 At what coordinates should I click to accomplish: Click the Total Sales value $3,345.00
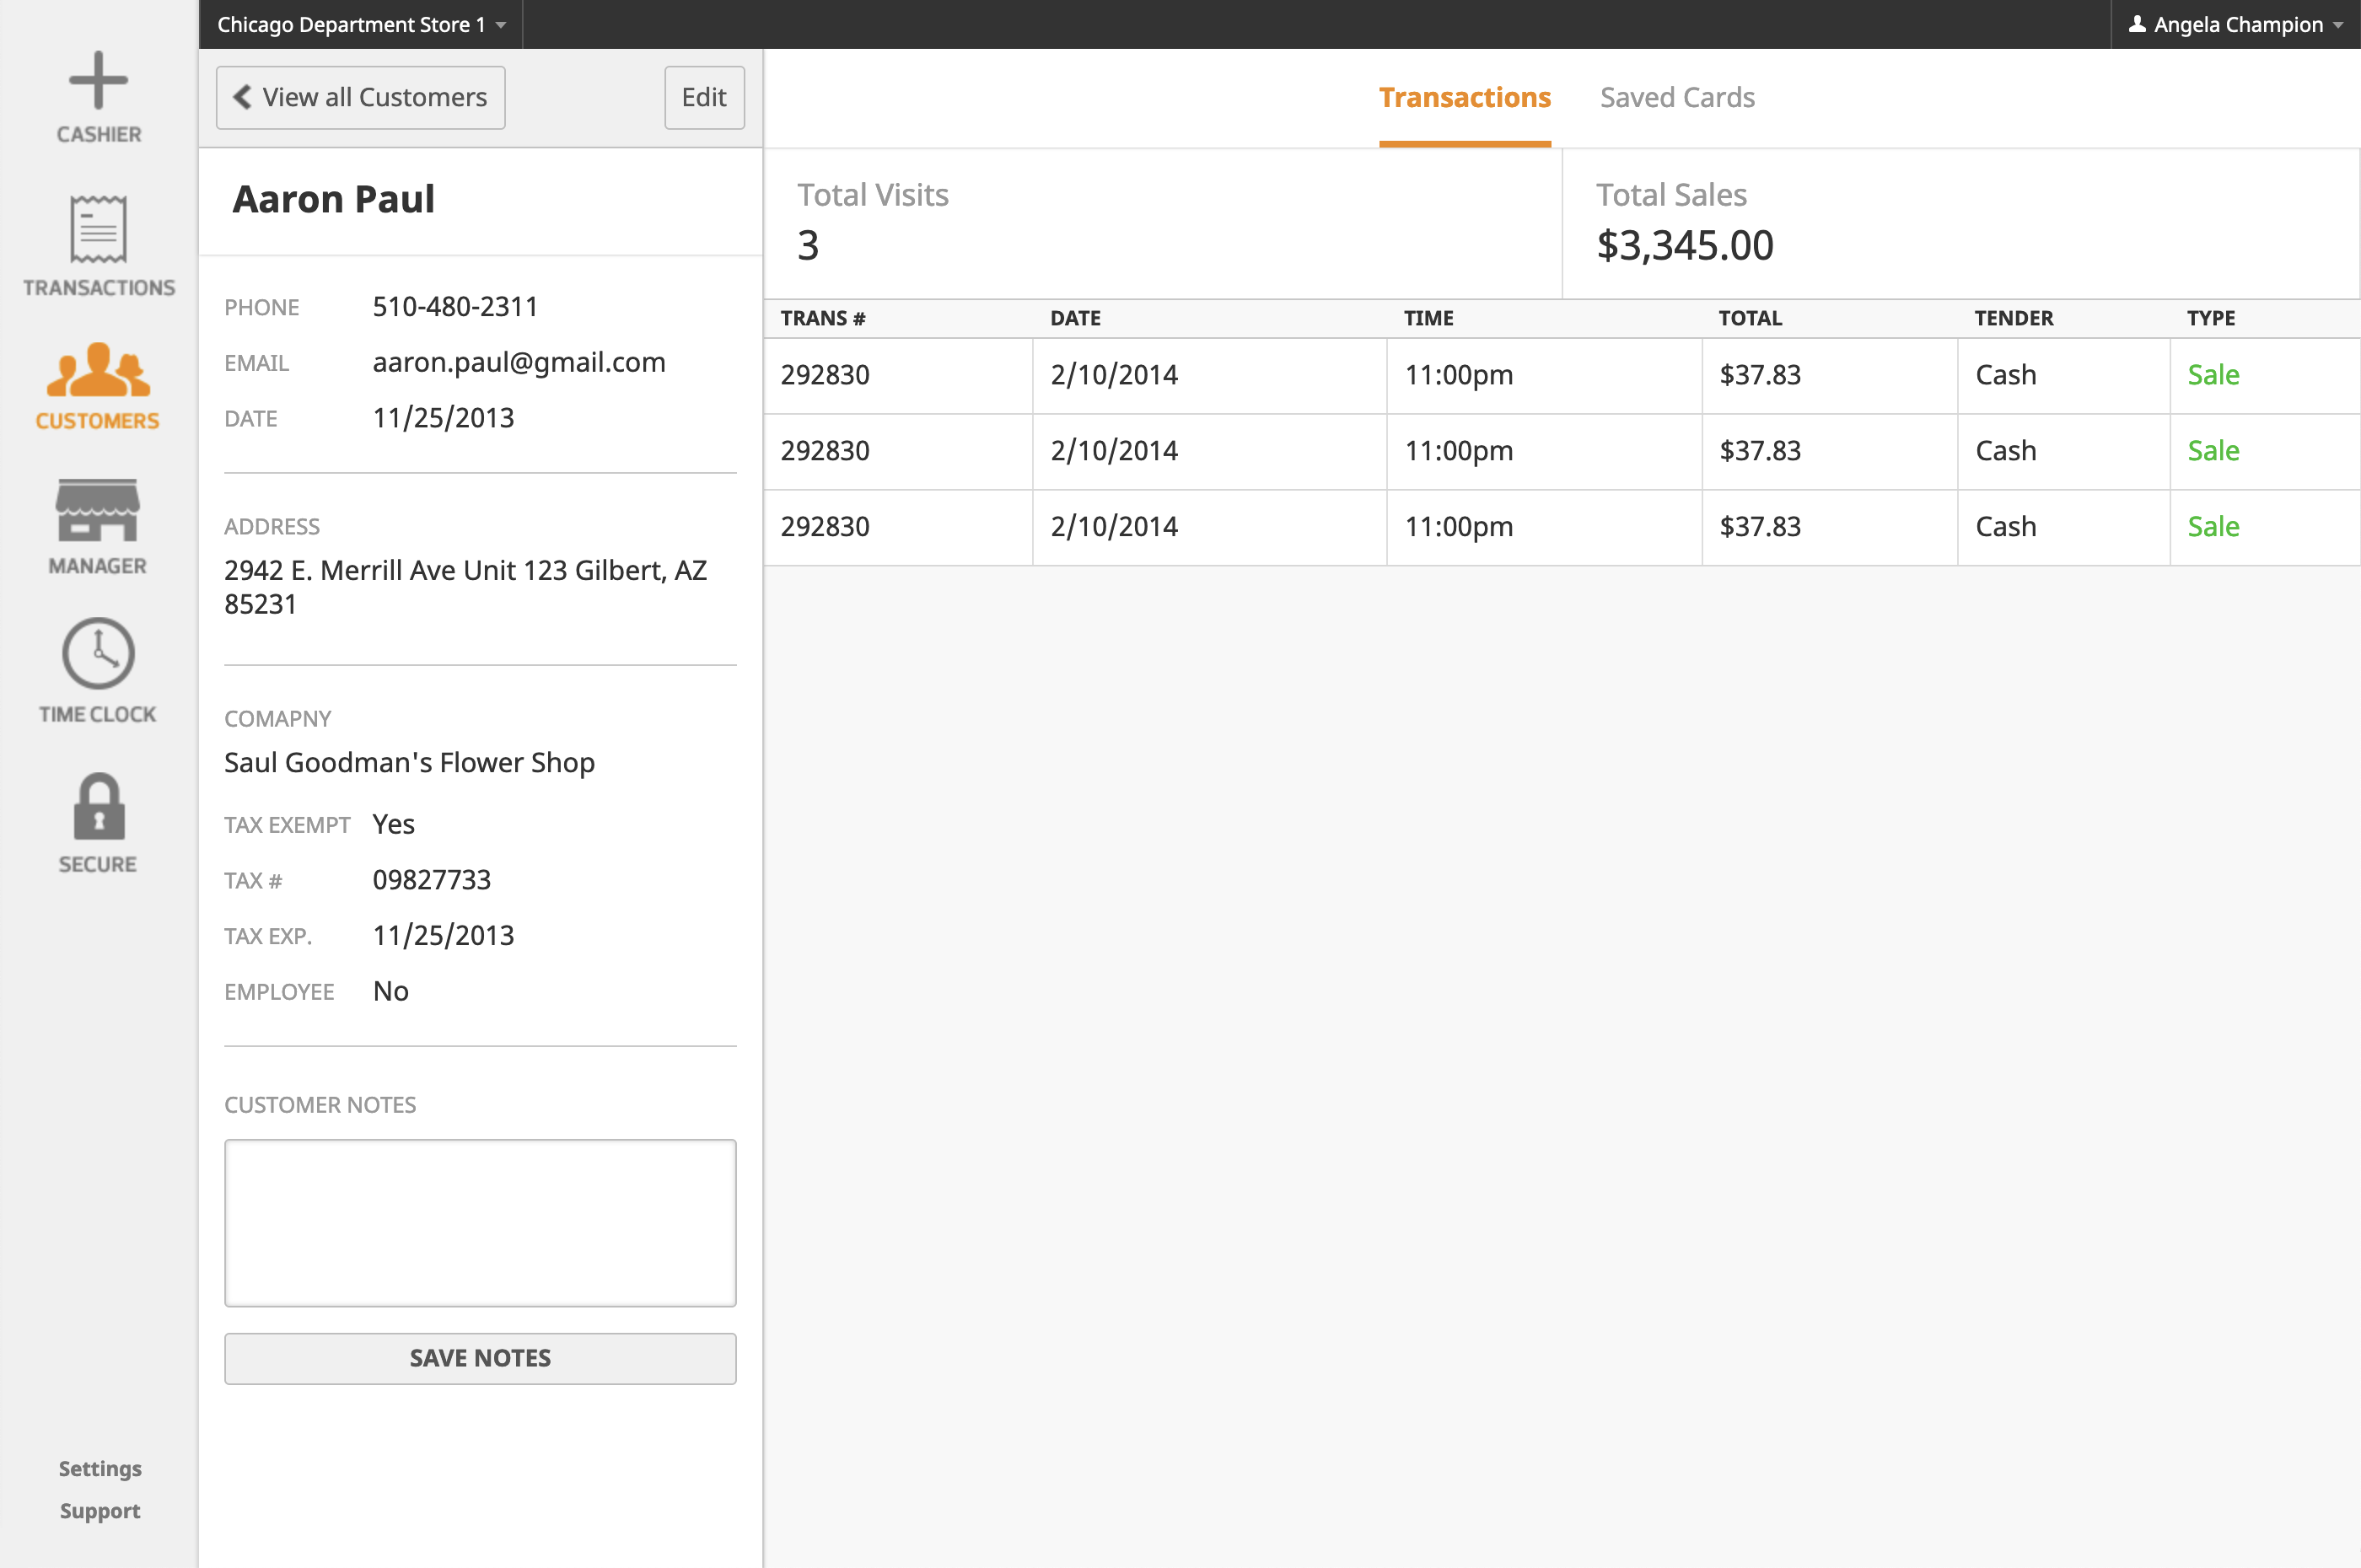pos(1685,246)
